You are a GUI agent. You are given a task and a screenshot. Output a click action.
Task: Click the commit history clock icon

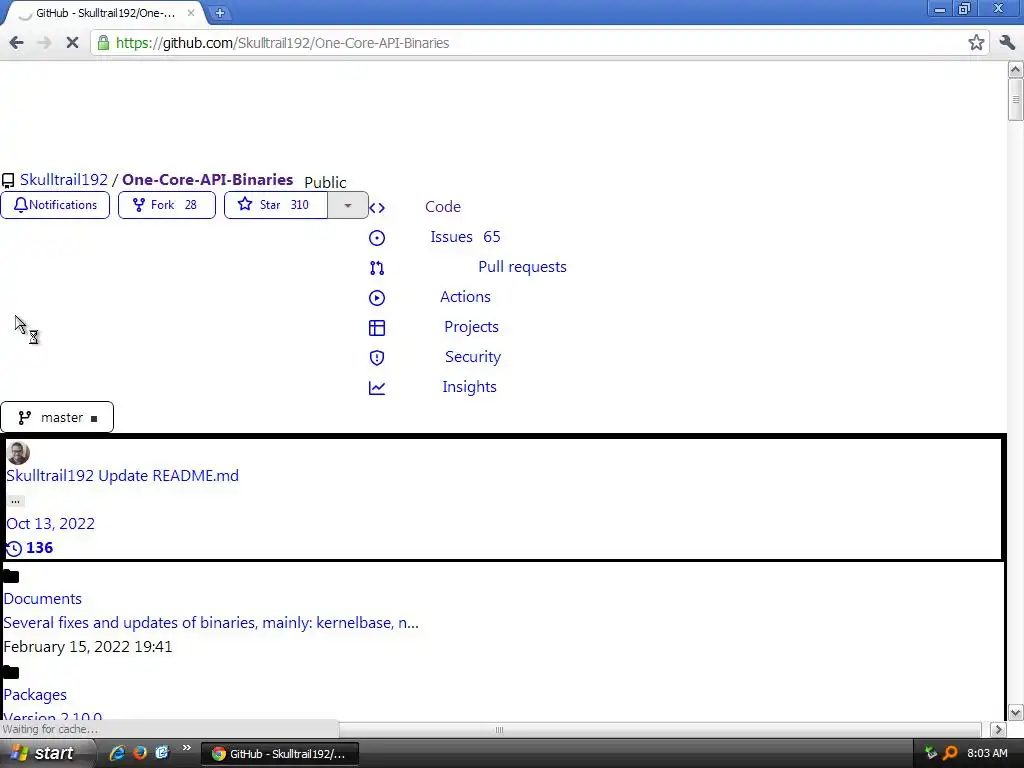pos(14,549)
